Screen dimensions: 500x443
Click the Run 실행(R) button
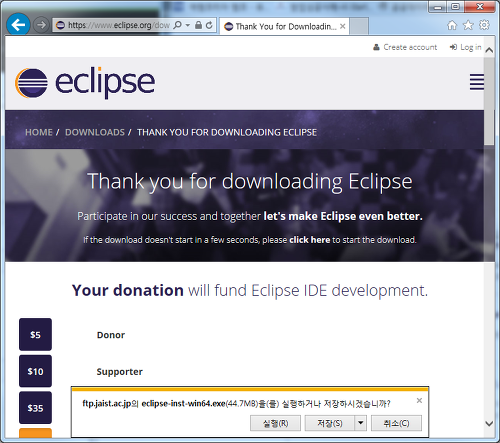click(x=275, y=423)
